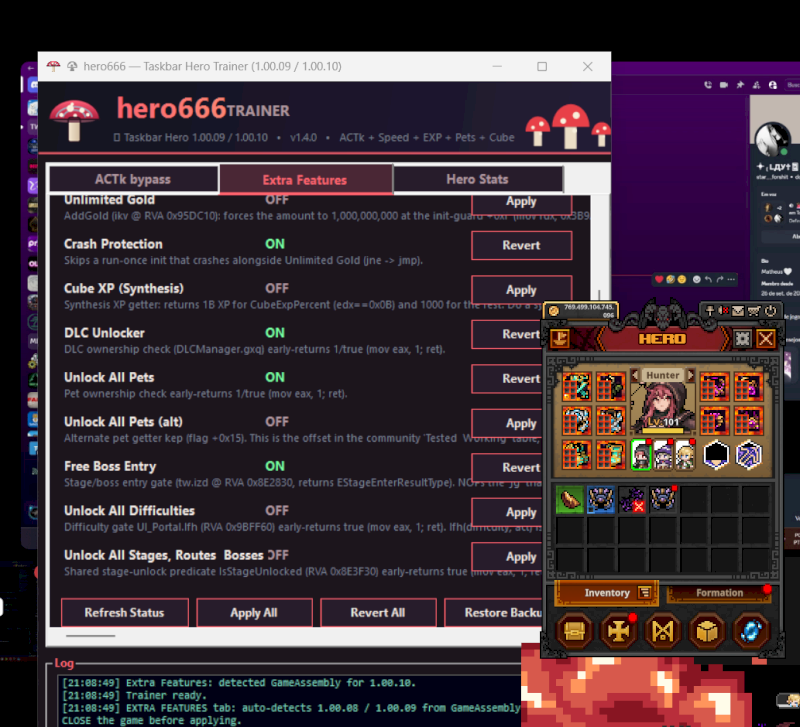
Task: Start a video call in Discord
Action: click(x=723, y=85)
